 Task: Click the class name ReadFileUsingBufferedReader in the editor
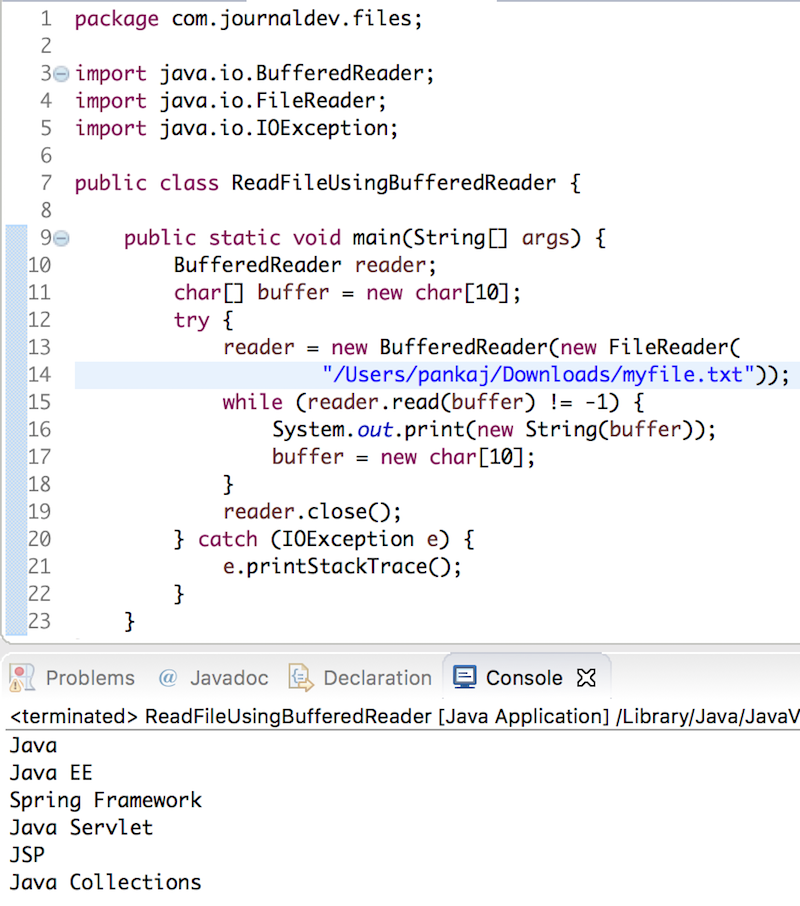tap(393, 183)
